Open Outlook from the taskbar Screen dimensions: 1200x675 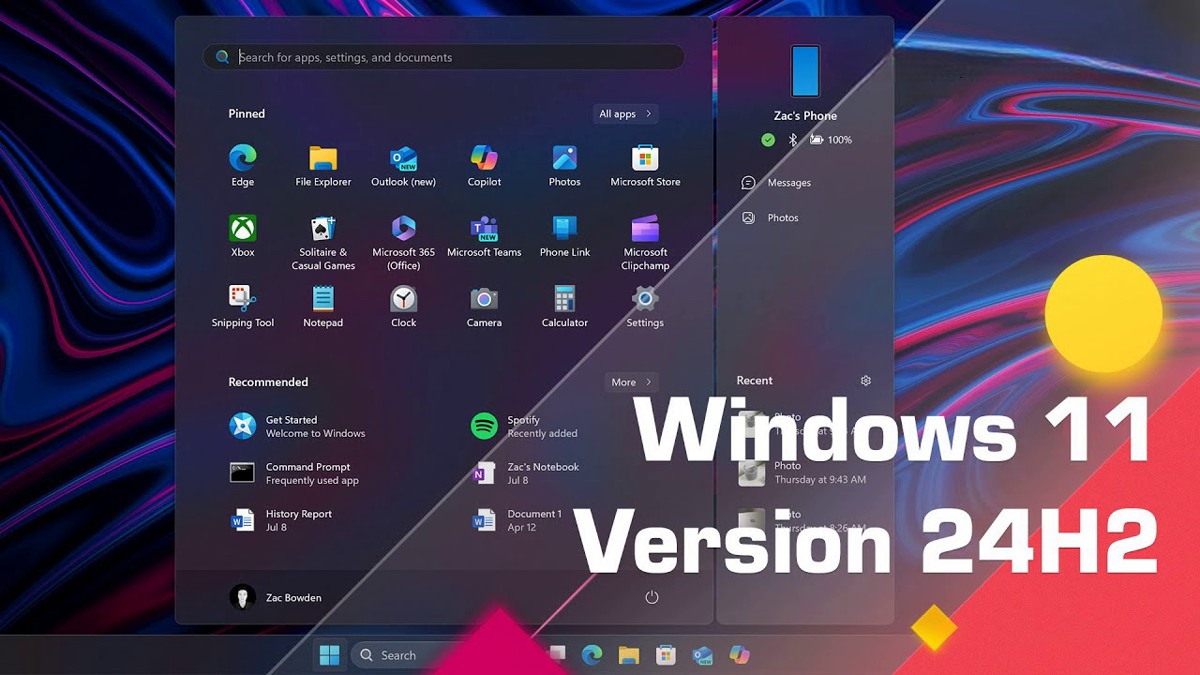pos(702,655)
